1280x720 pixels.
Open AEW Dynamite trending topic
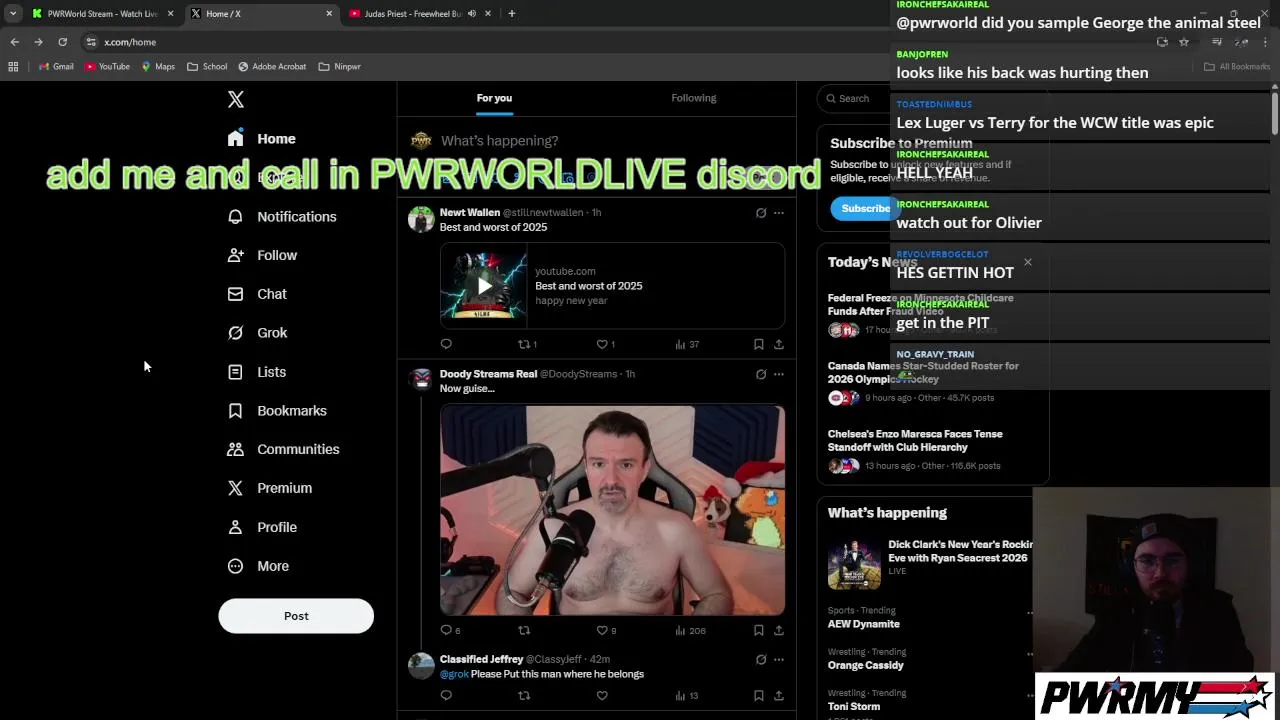click(x=863, y=624)
